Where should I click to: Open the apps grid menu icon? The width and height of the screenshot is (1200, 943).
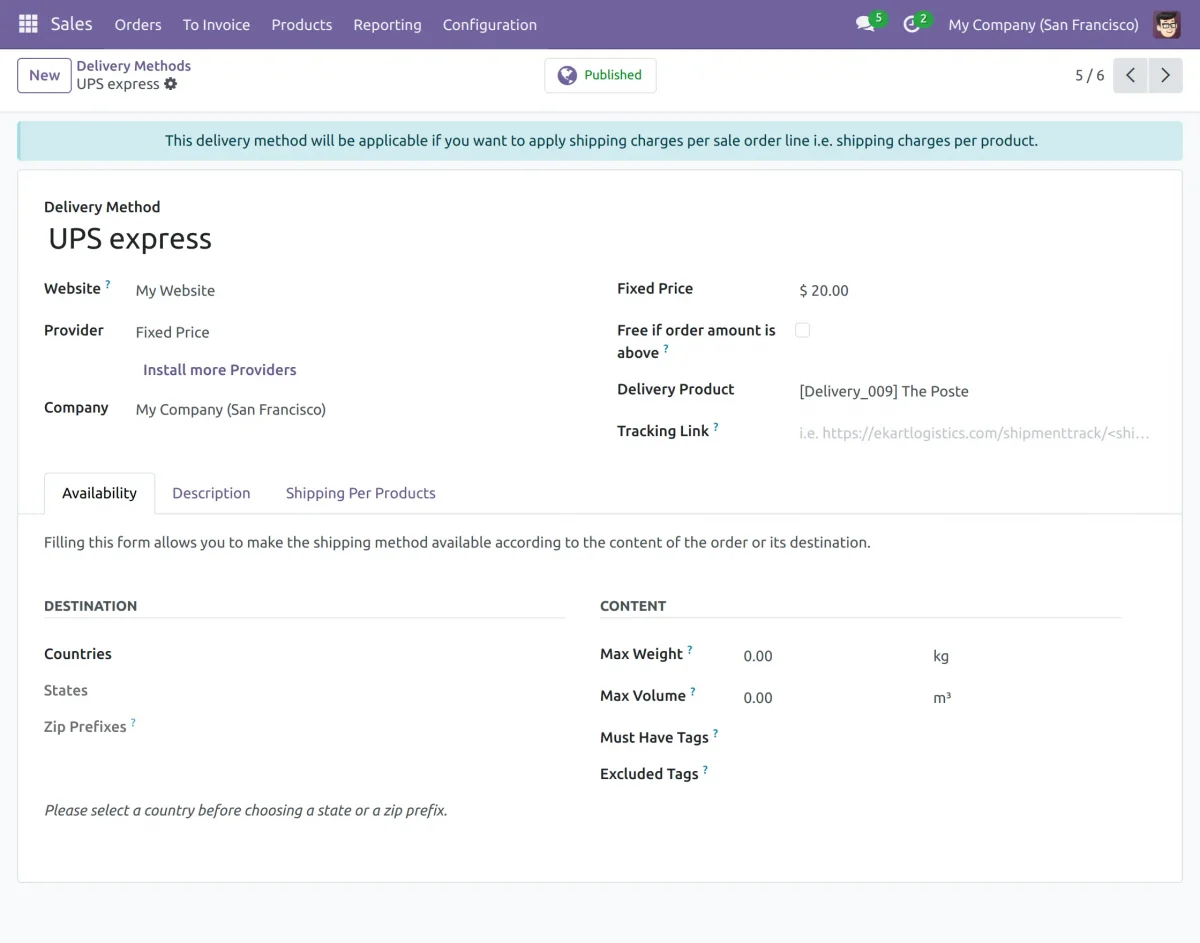click(x=28, y=24)
